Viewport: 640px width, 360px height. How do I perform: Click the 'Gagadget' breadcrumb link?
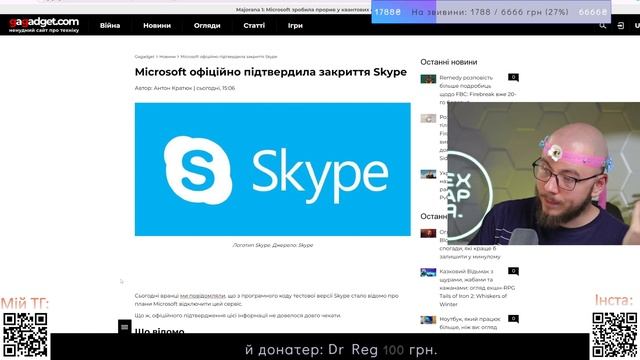144,57
